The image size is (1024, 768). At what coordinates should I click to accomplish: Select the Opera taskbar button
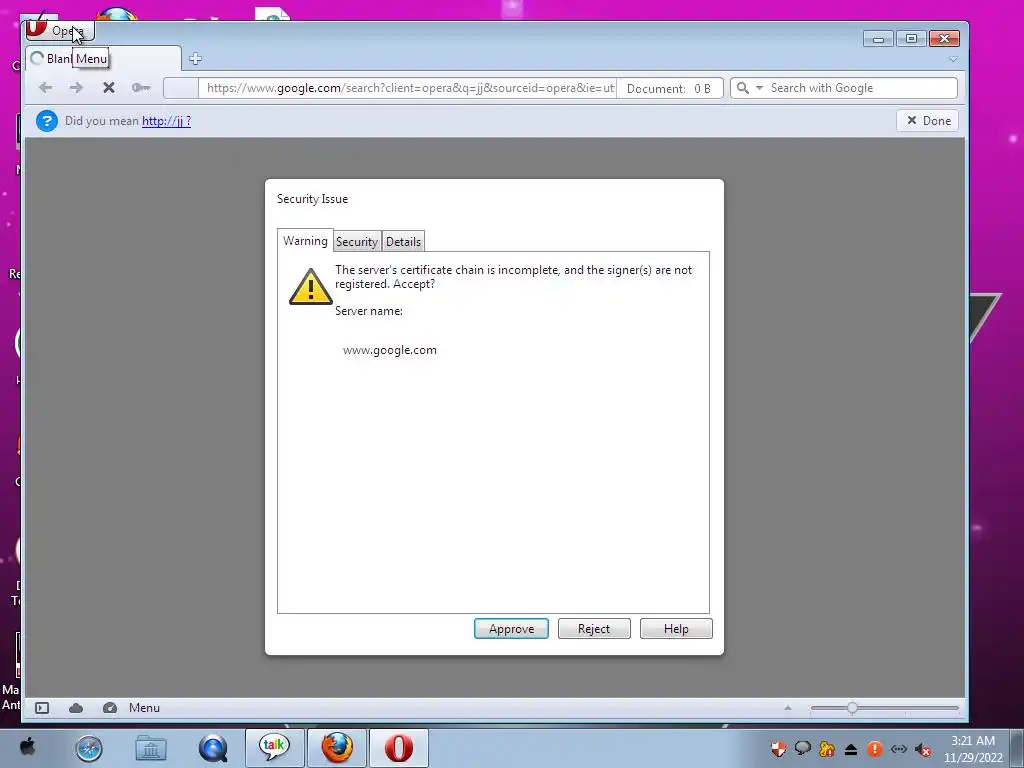[399, 748]
